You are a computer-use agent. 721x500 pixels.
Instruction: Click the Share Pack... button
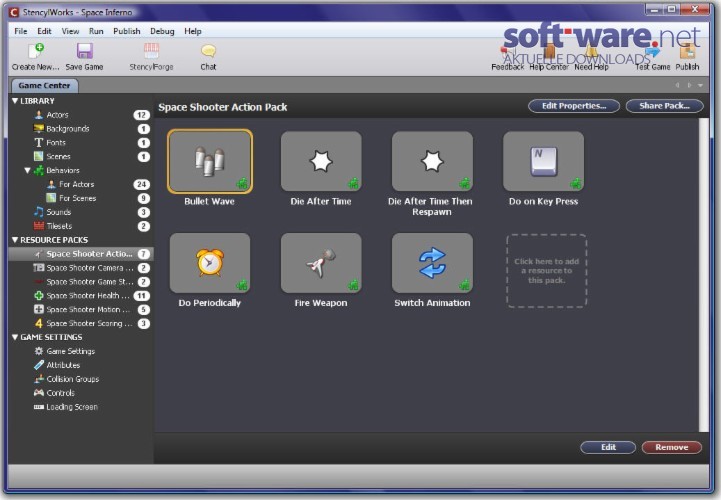click(x=664, y=106)
